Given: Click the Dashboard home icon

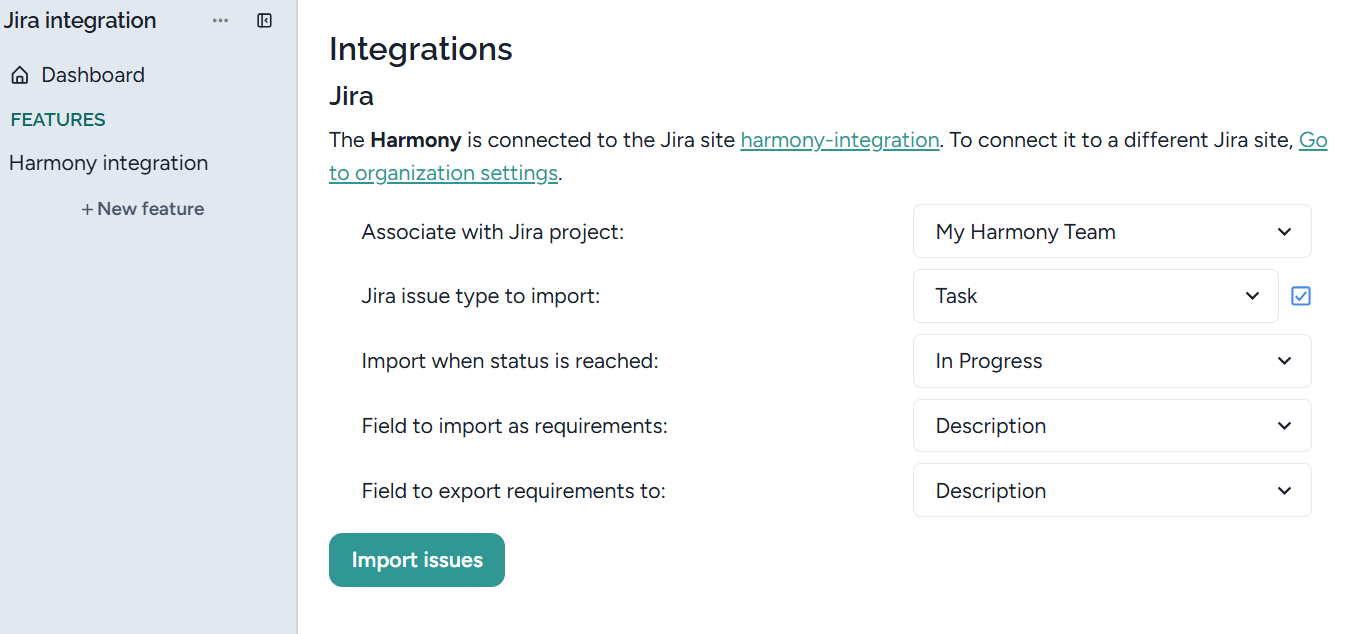Looking at the screenshot, I should tap(20, 76).
